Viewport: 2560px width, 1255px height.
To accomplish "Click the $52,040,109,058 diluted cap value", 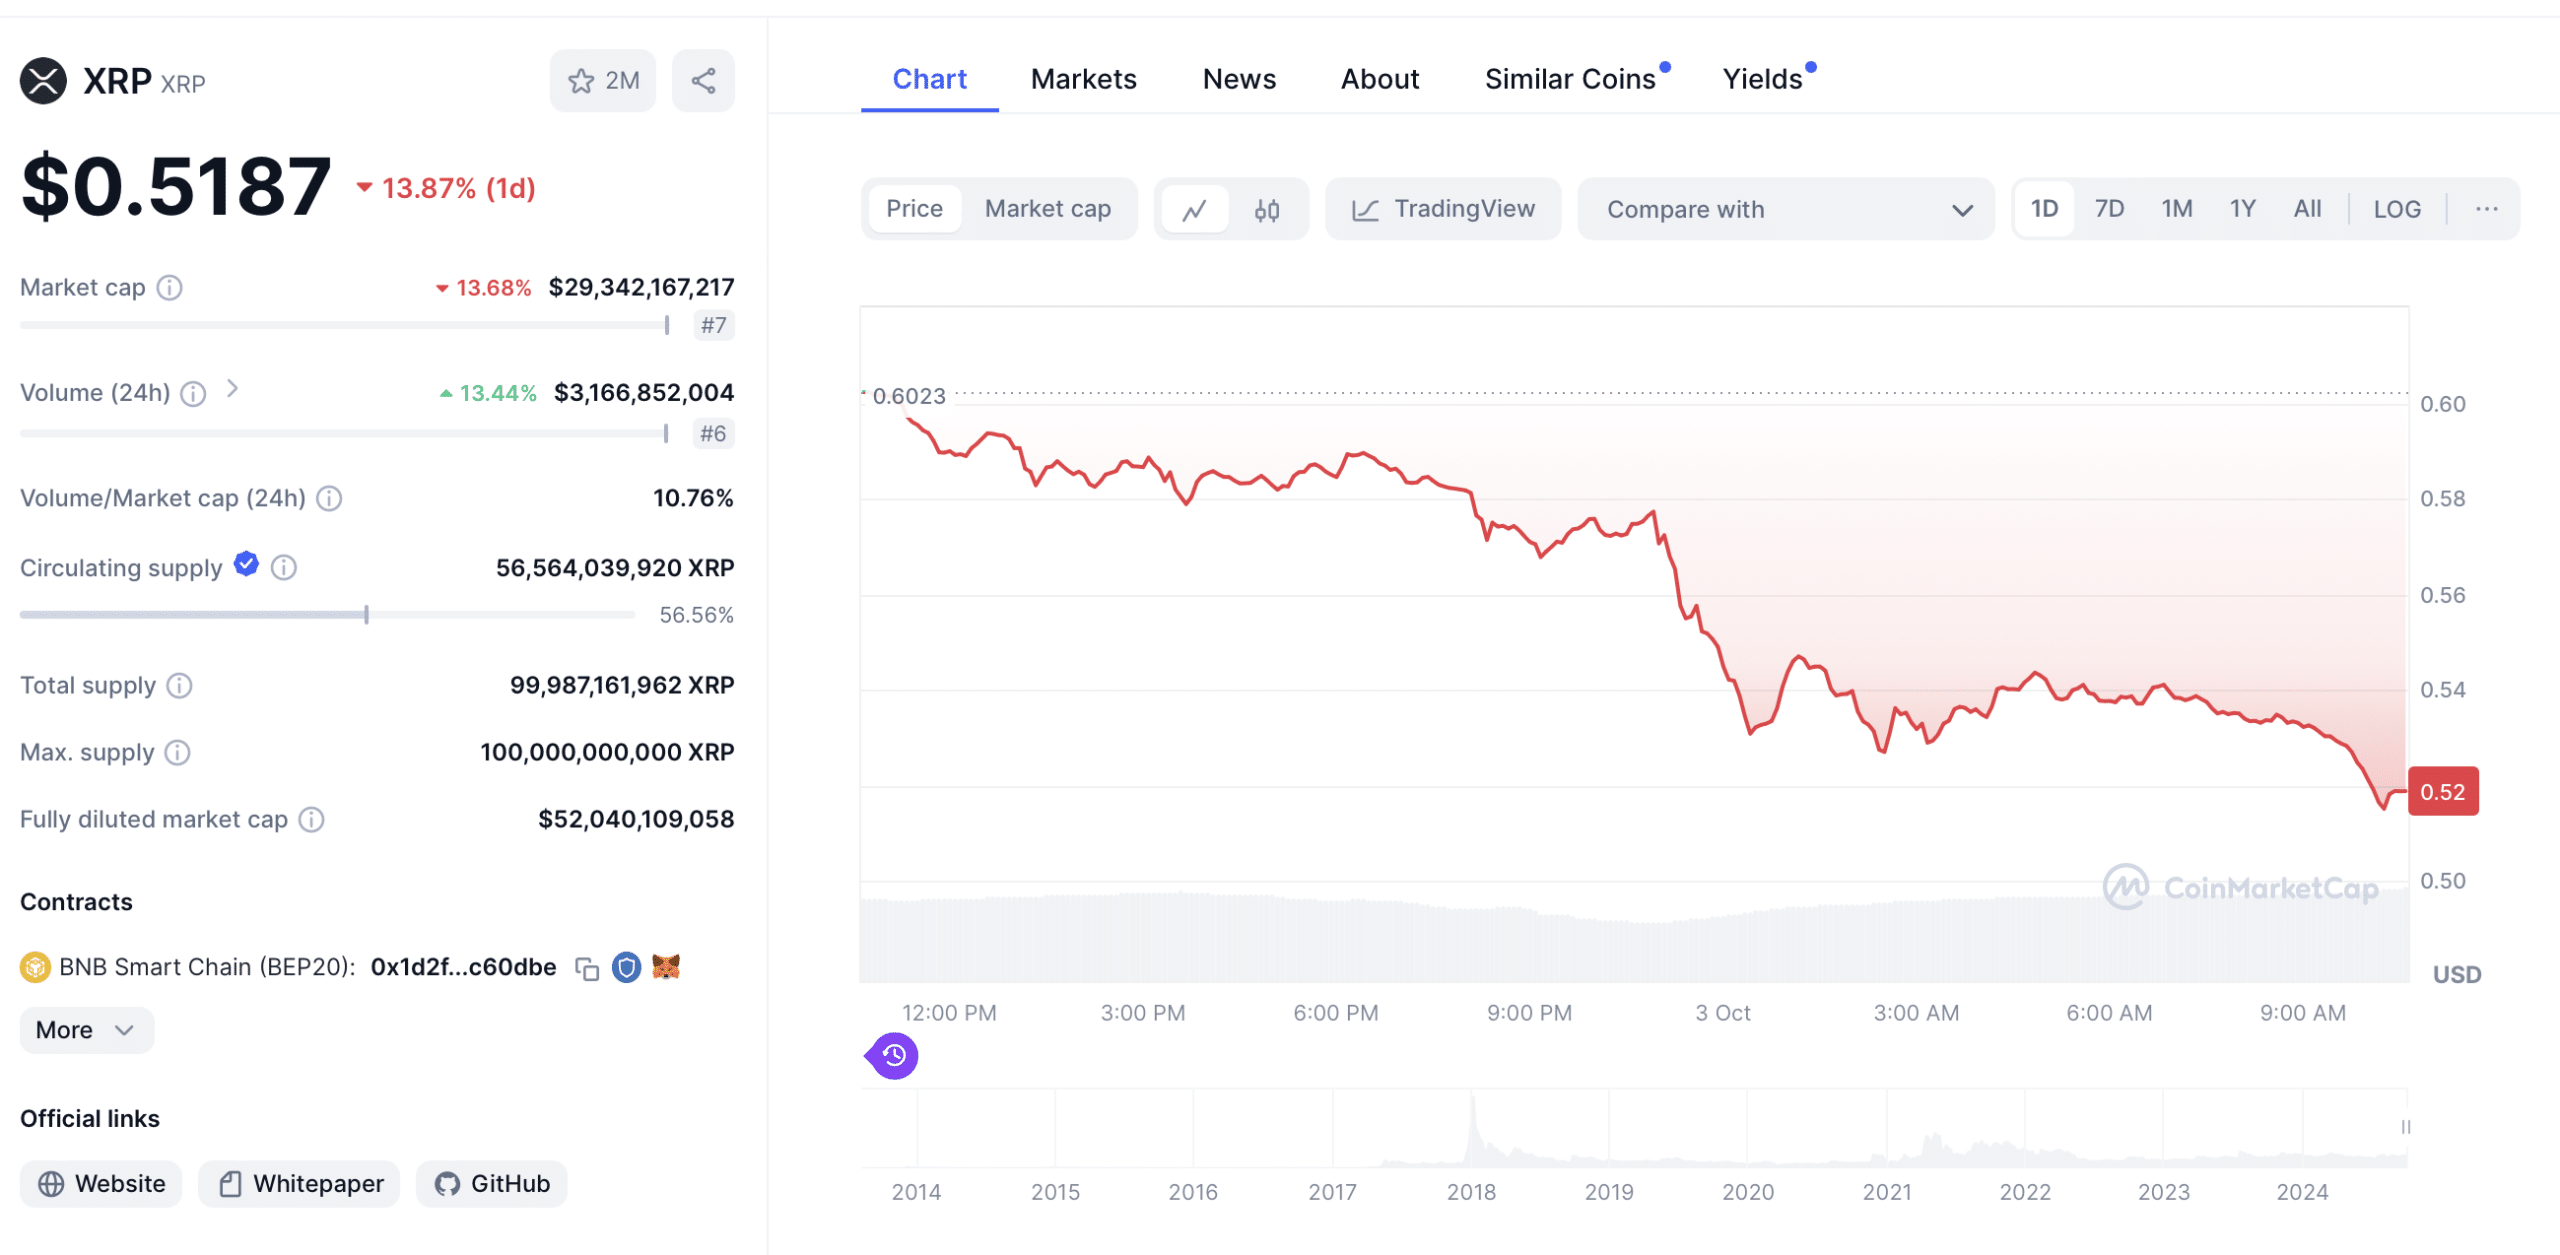I will [636, 820].
